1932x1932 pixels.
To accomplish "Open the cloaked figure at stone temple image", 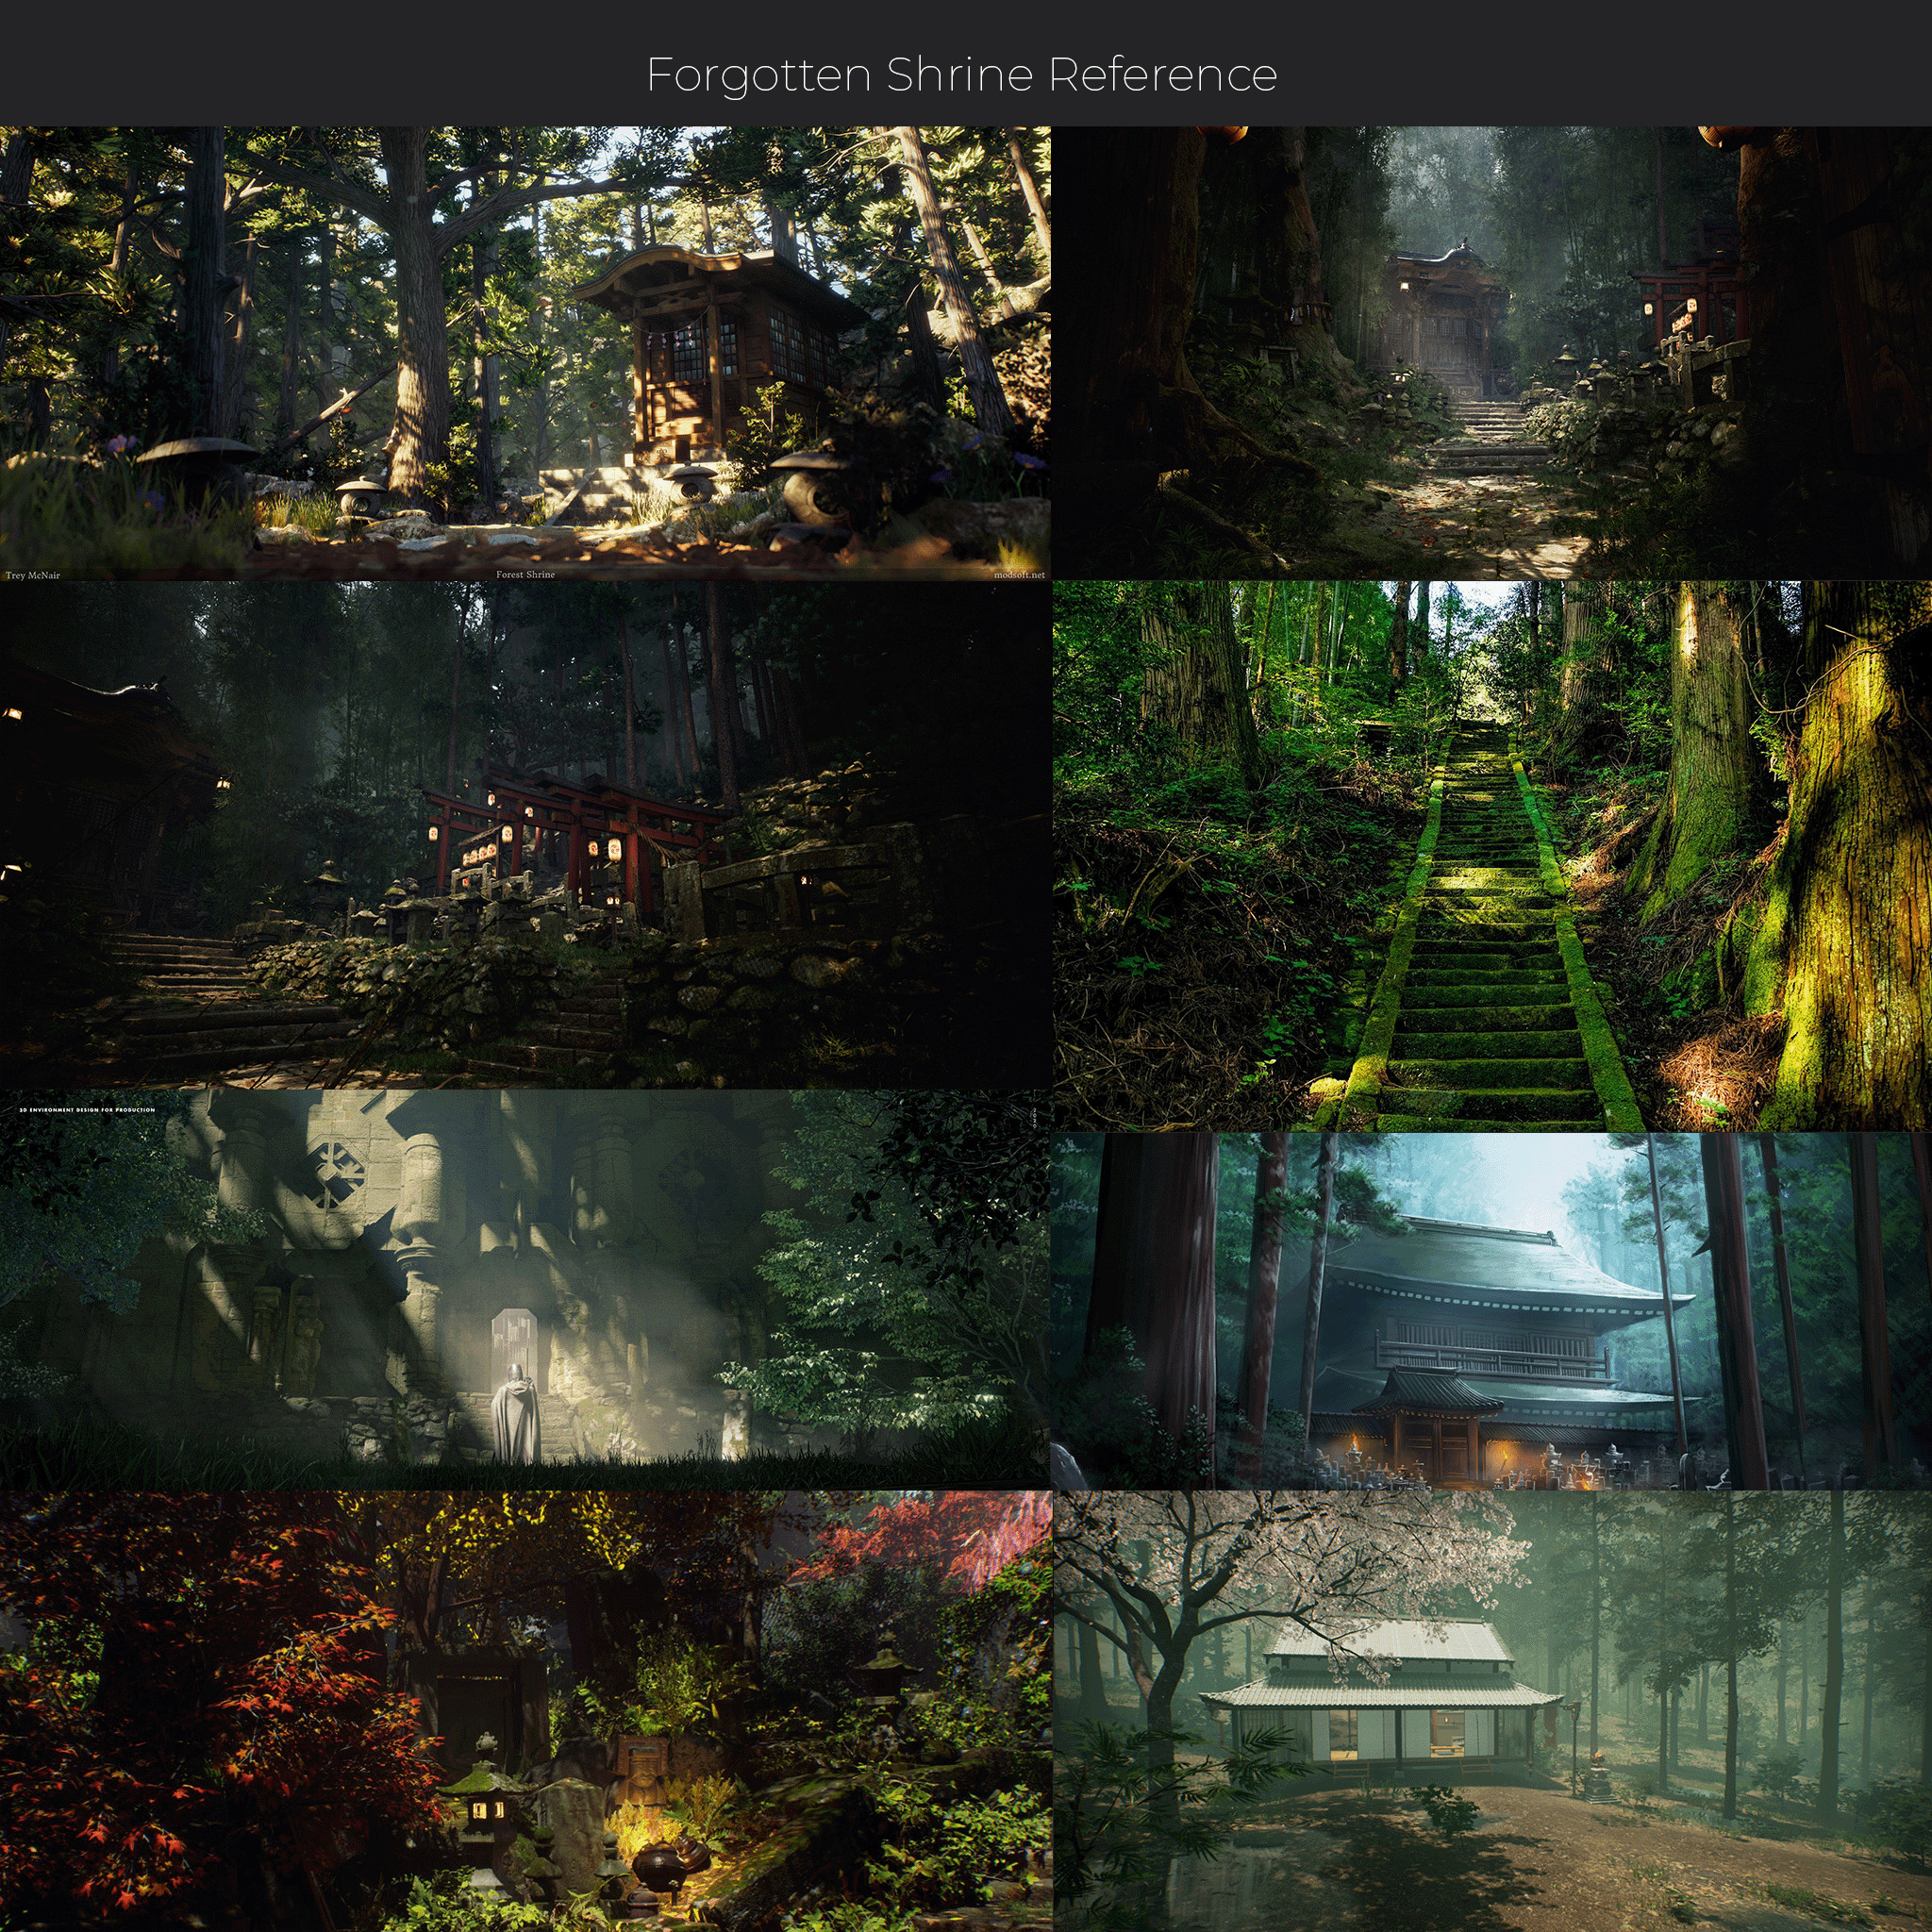I will point(525,1290).
